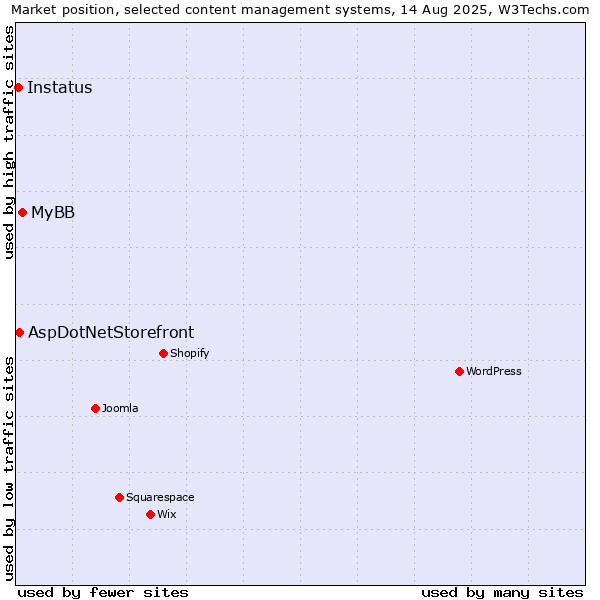Click 'used by high traffic sites' label
Viewport: 600px width, 600px height.
pos(8,142)
